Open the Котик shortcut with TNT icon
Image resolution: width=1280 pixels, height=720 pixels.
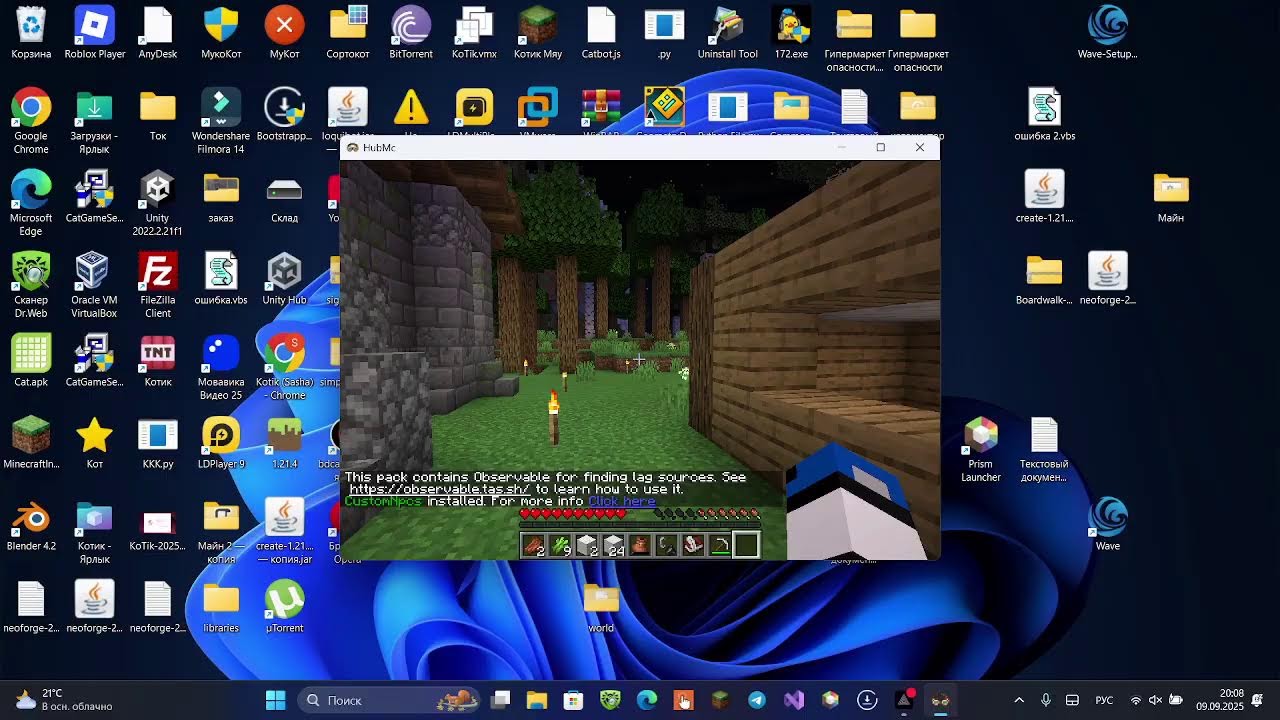click(158, 361)
